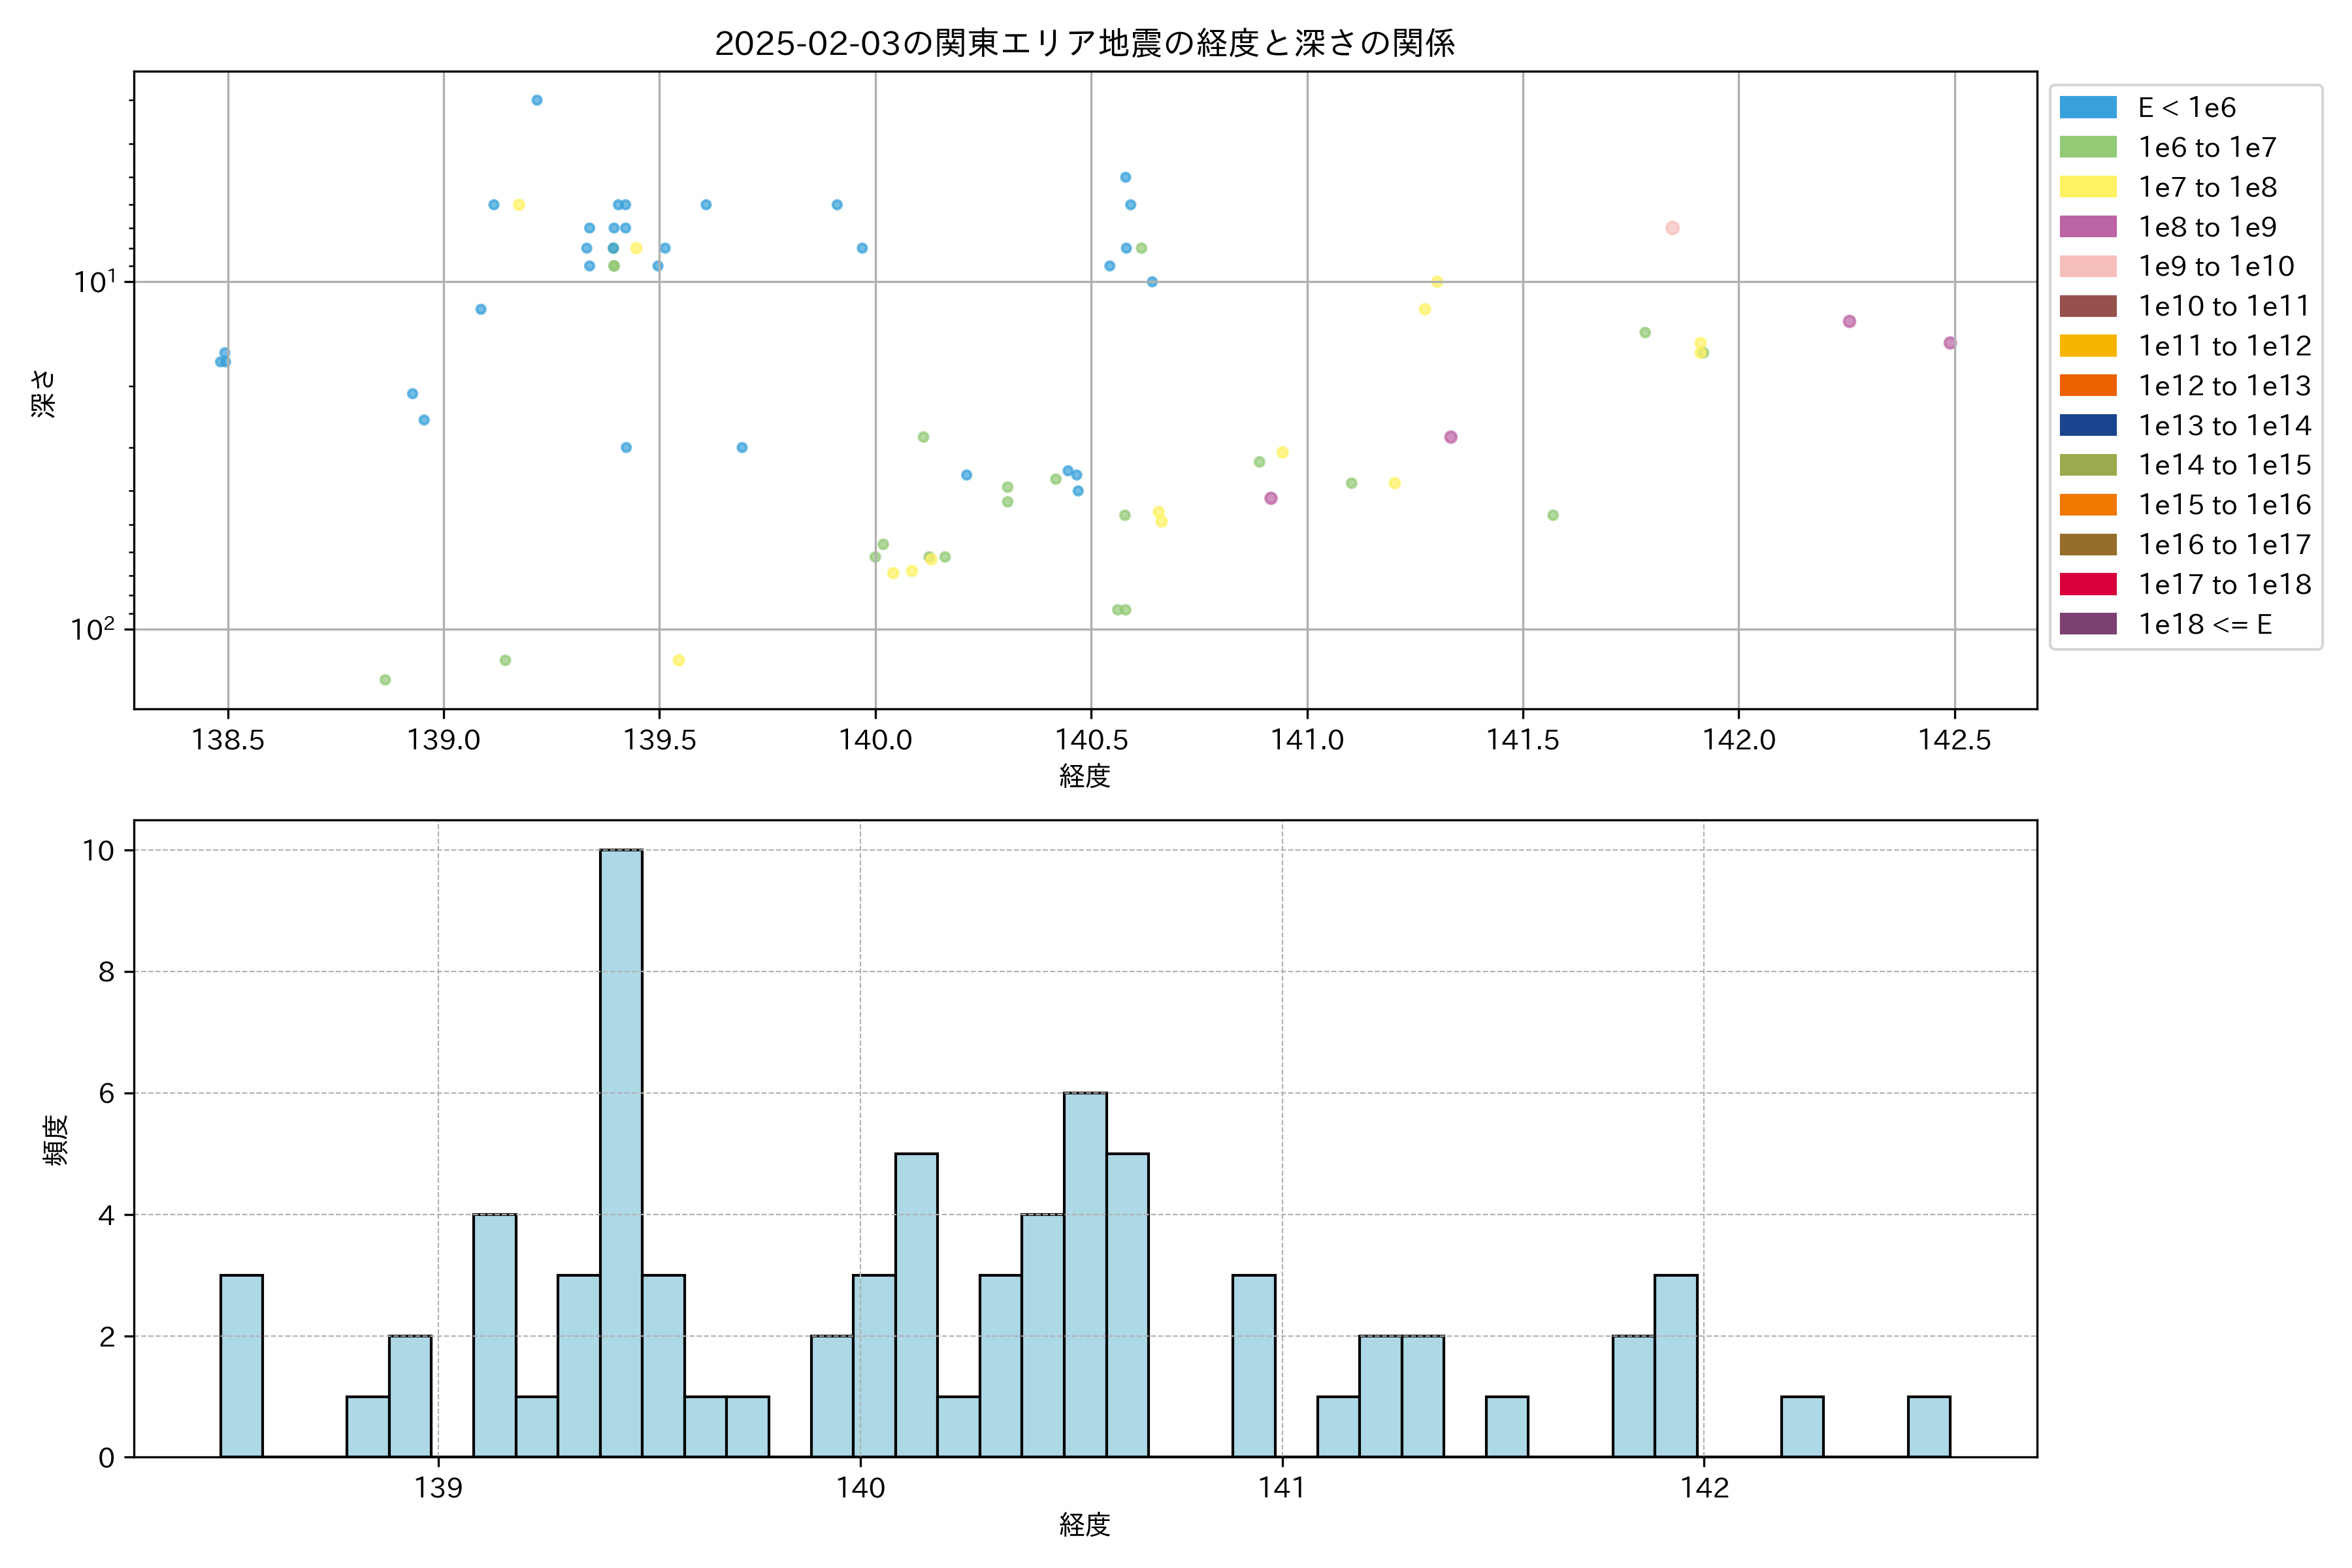
Task: Click the red 1e17 to 1e18 legend swatch
Action: point(2087,584)
